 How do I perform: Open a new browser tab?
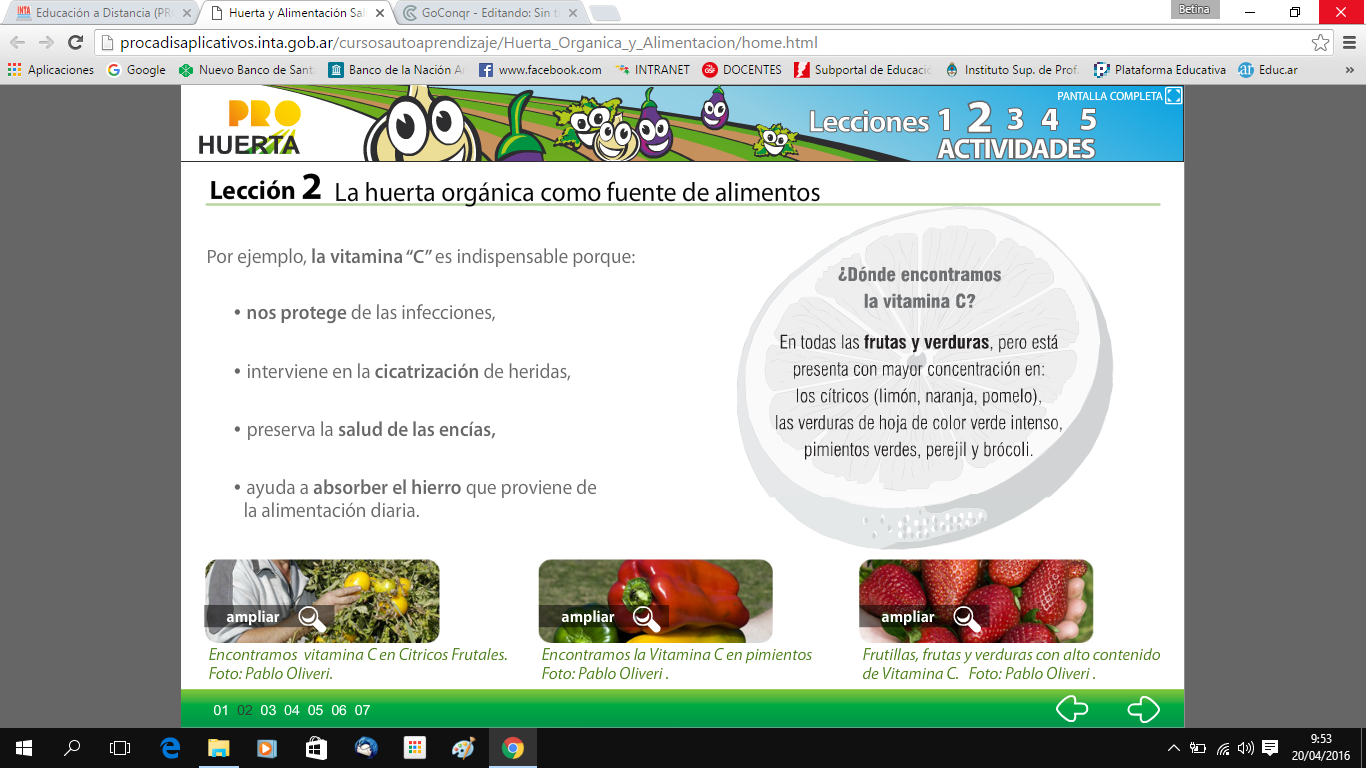click(x=605, y=14)
